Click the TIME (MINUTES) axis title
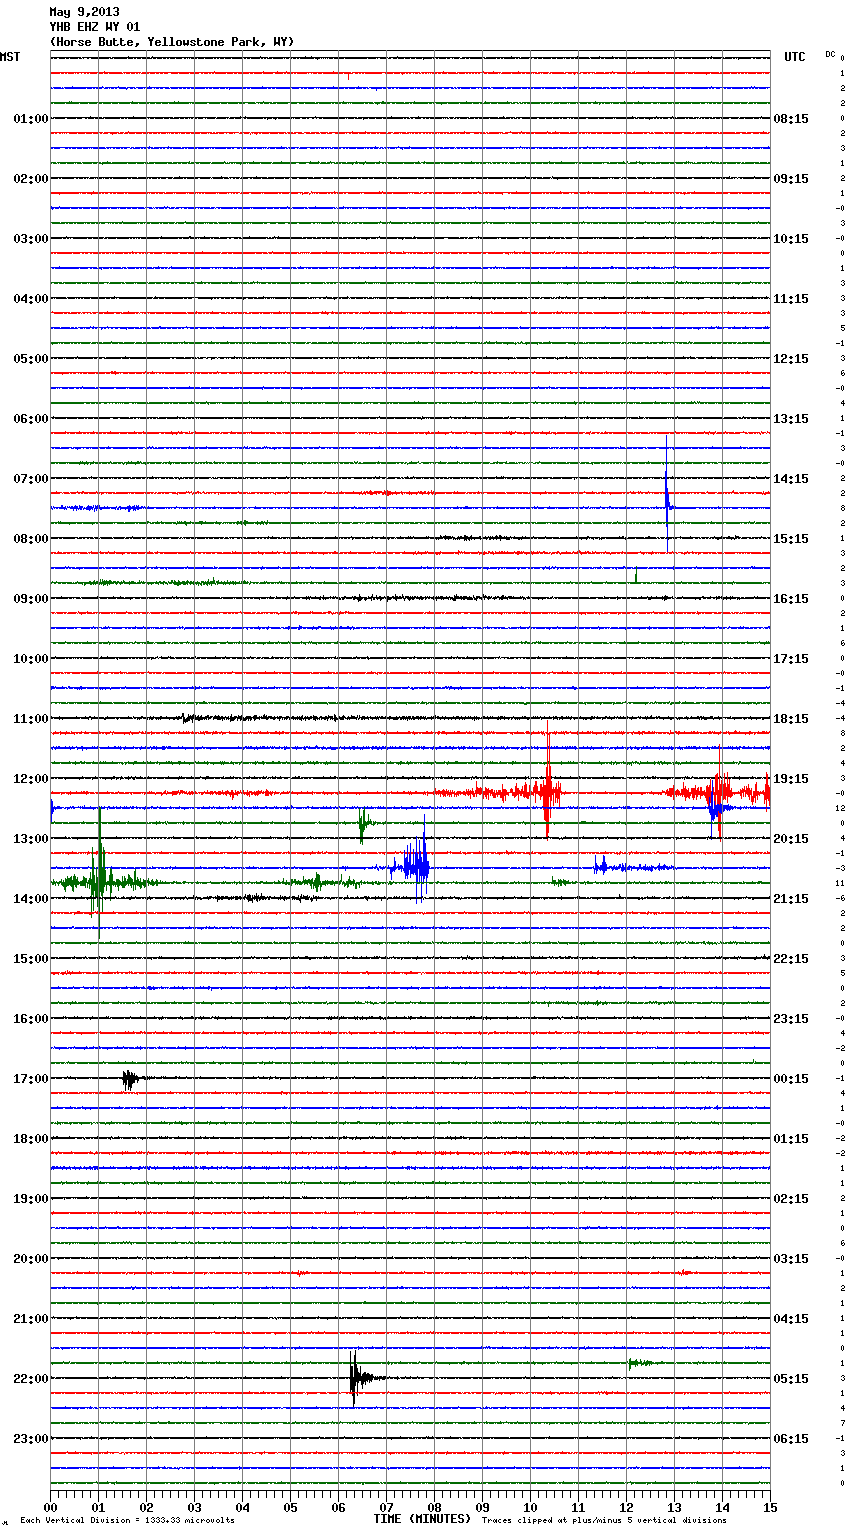 tap(422, 1519)
